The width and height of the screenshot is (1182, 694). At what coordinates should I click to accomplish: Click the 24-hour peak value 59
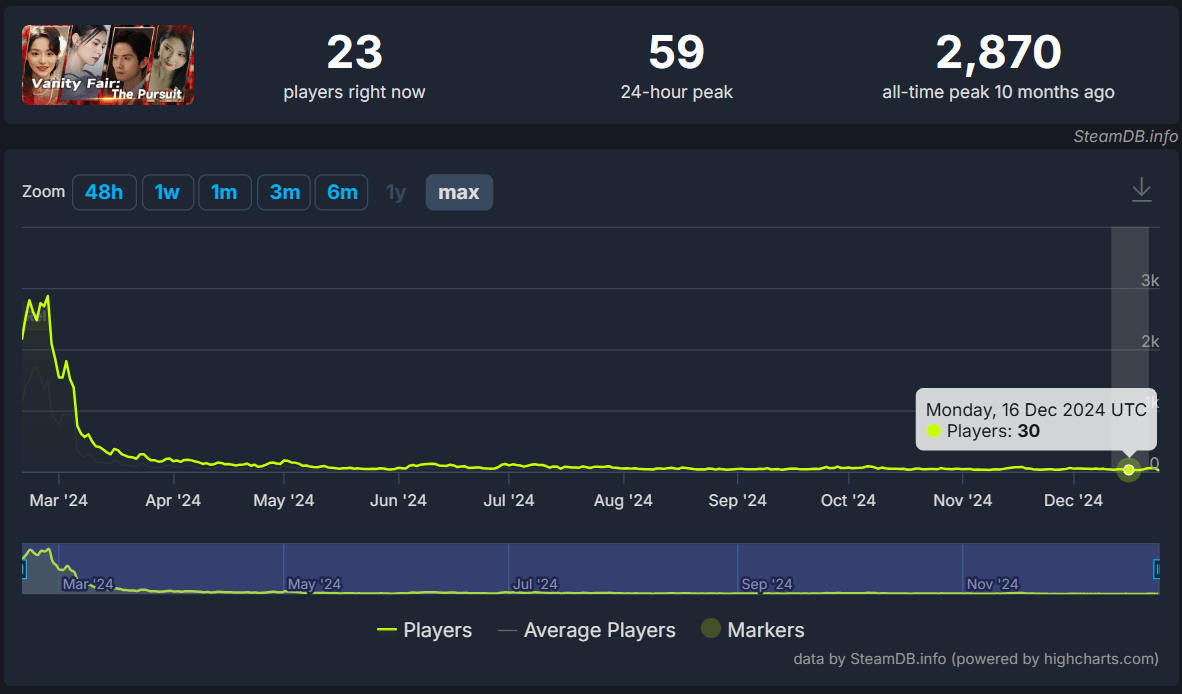pos(676,53)
